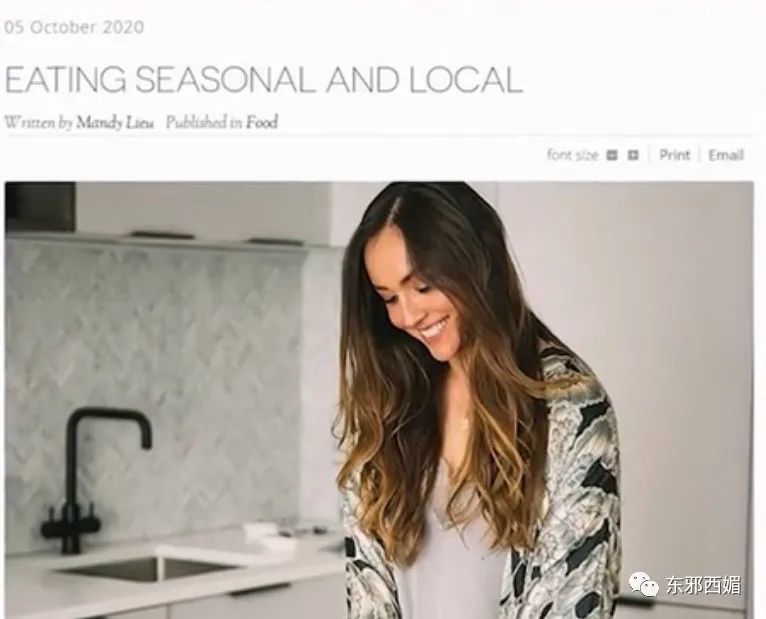
Task: Click the Published in text
Action: 204,122
